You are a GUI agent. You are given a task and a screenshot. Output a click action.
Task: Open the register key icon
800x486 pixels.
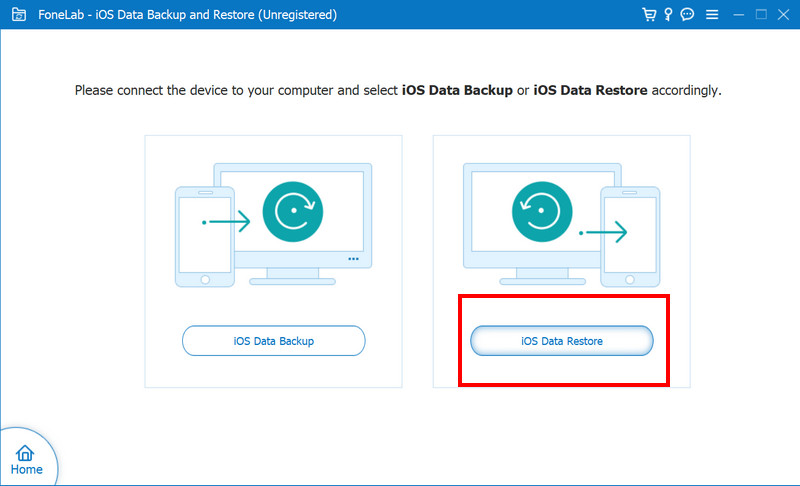tap(668, 14)
